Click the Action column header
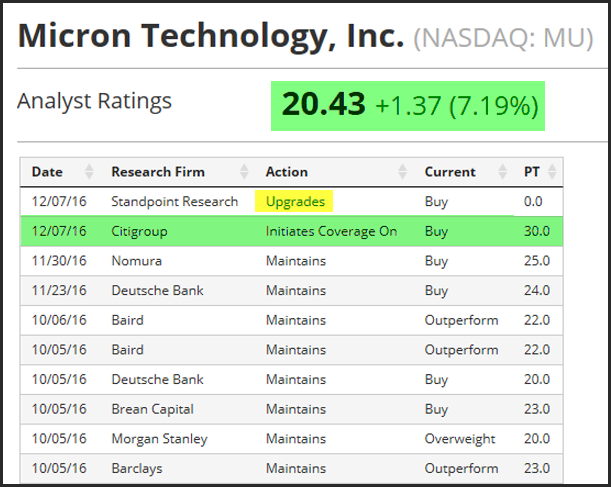The height and width of the screenshot is (487, 611). point(287,172)
